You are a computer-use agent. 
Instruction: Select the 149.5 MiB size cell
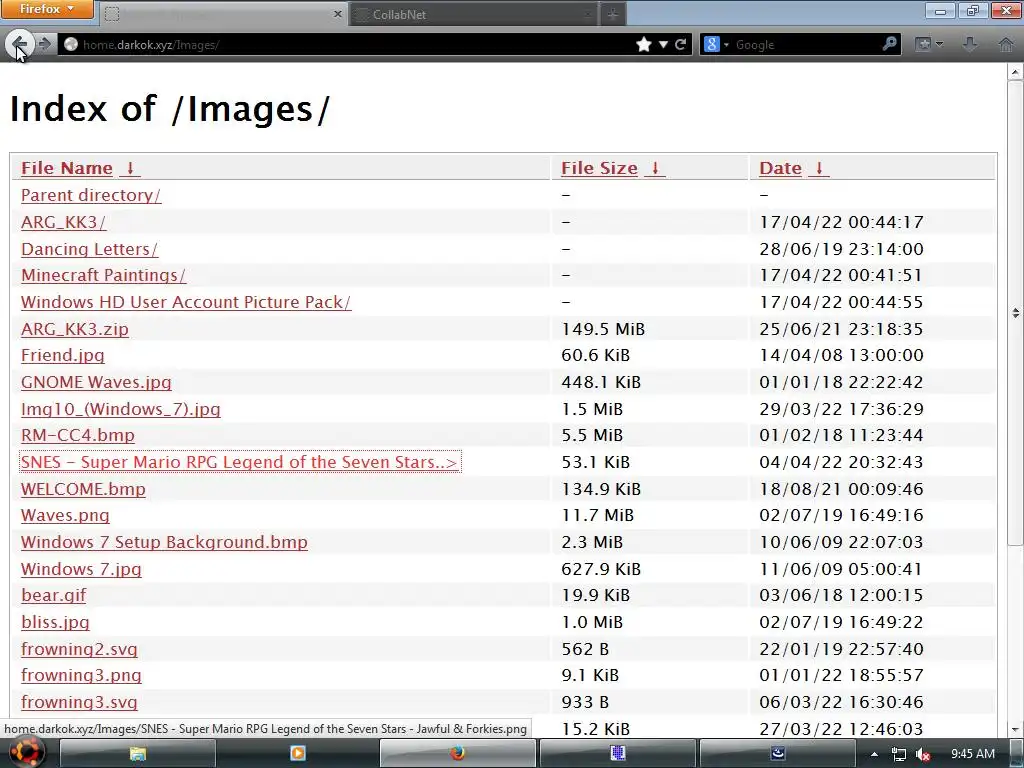pyautogui.click(x=603, y=328)
